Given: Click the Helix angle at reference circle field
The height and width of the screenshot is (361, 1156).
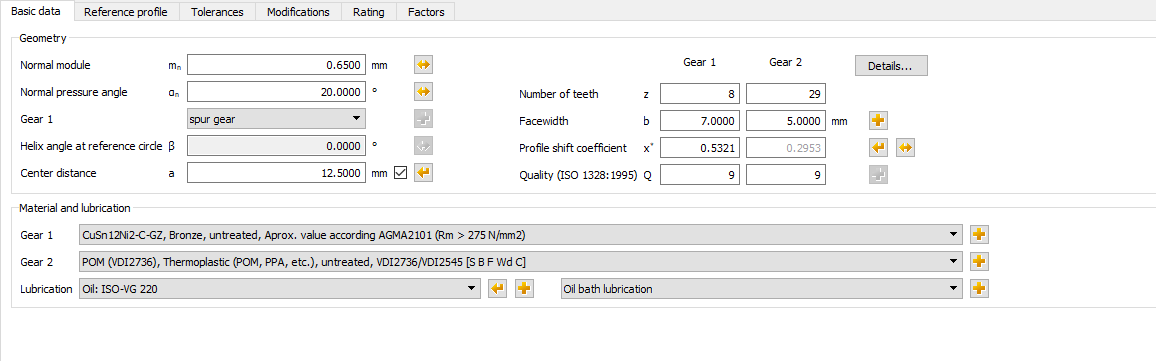Looking at the screenshot, I should coord(276,146).
